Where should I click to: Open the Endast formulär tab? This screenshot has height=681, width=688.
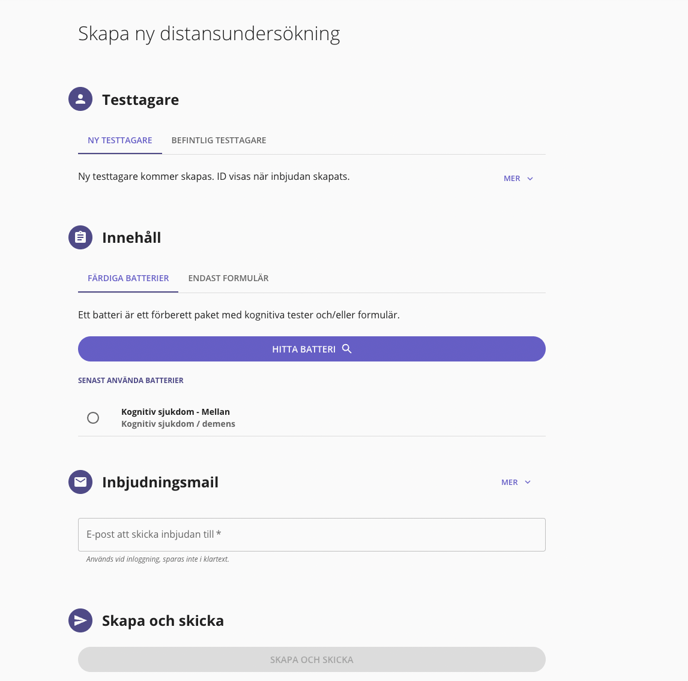coord(228,278)
